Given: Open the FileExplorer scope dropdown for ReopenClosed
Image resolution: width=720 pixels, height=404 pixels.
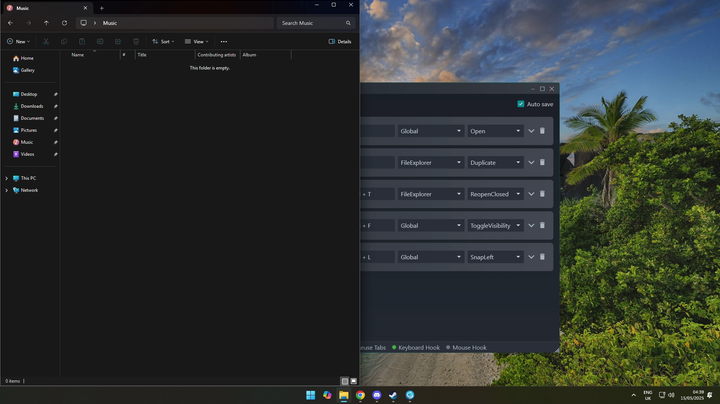Looking at the screenshot, I should click(430, 194).
